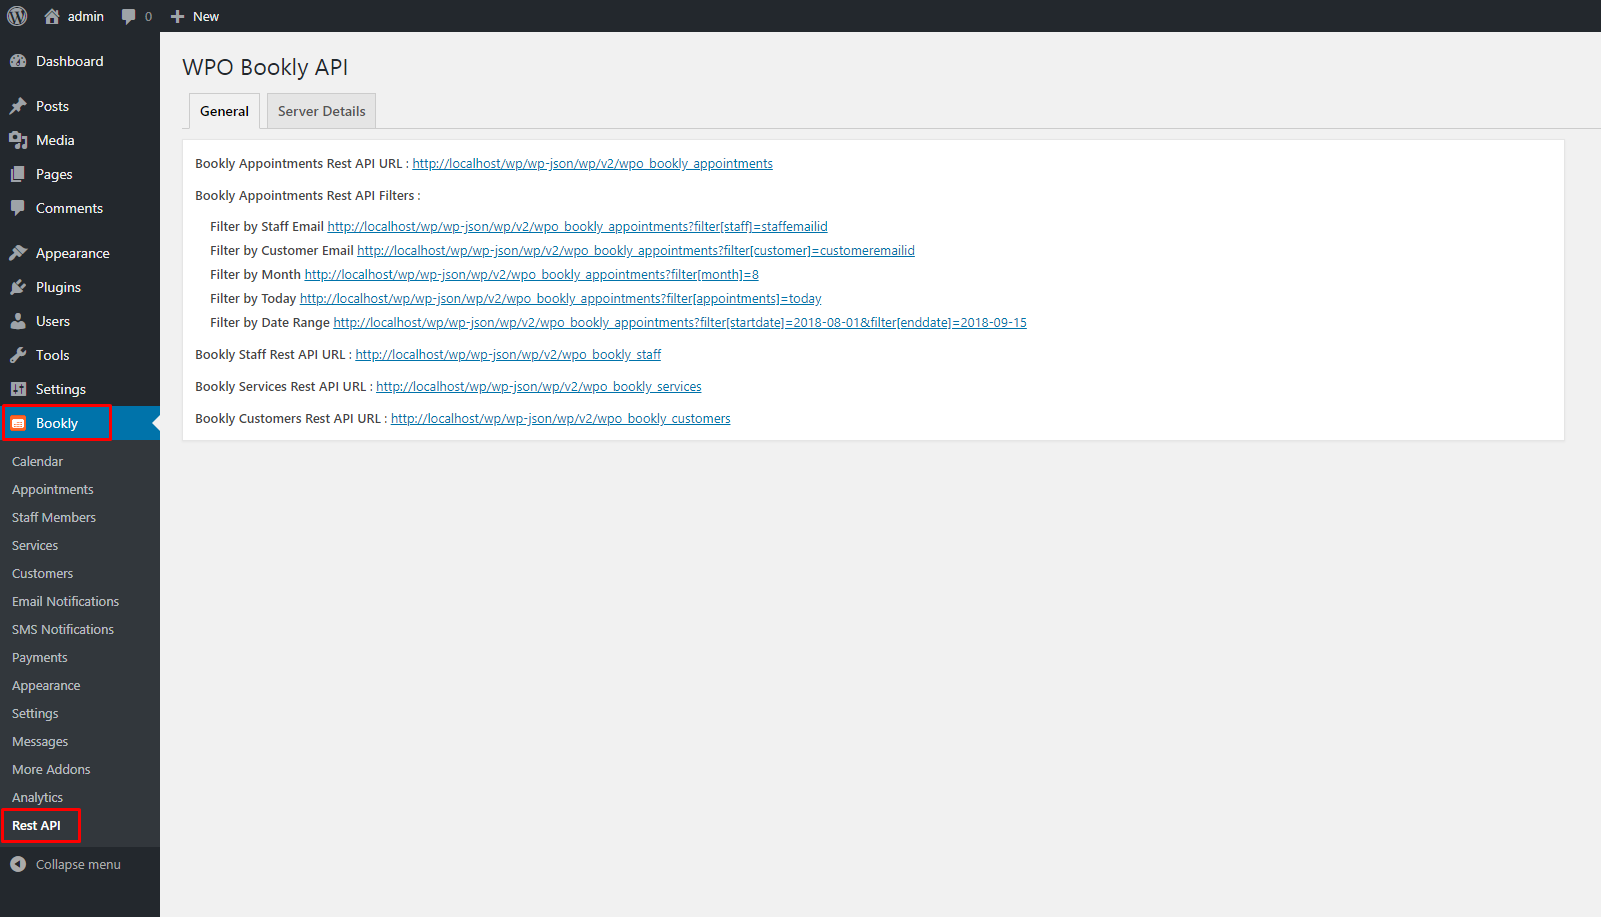Click the Bookly calendar icon
Viewport: 1601px width, 917px height.
pos(18,423)
